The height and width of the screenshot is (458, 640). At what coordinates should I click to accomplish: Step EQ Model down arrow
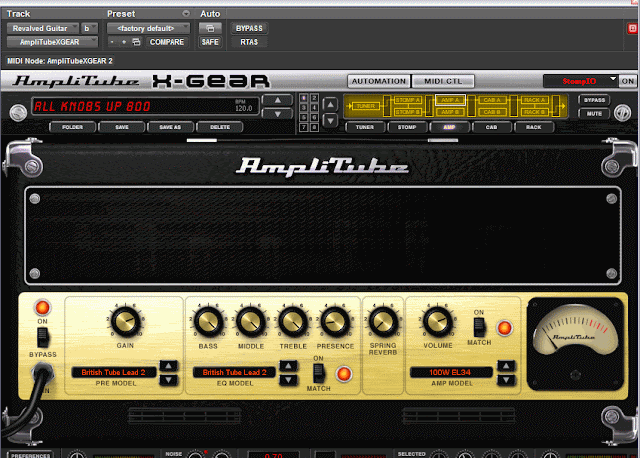point(289,380)
